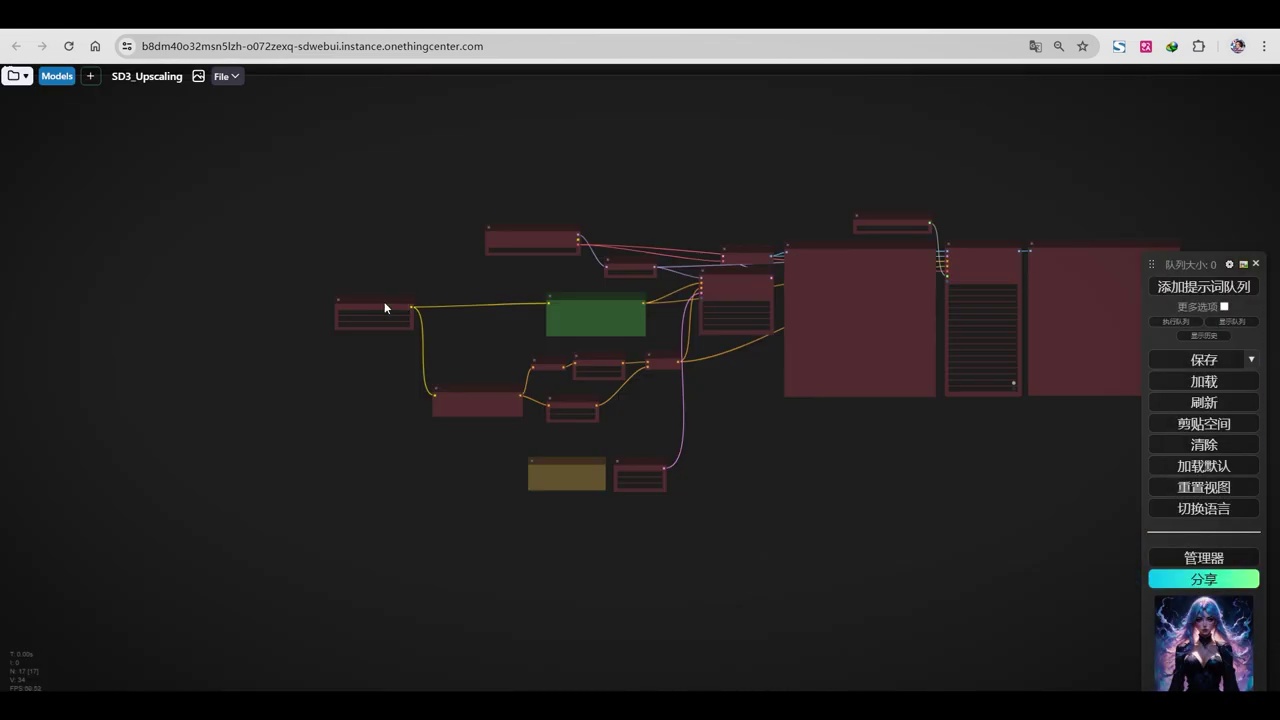Open the browser profile avatar
Viewport: 1280px width, 720px height.
[x=1238, y=46]
